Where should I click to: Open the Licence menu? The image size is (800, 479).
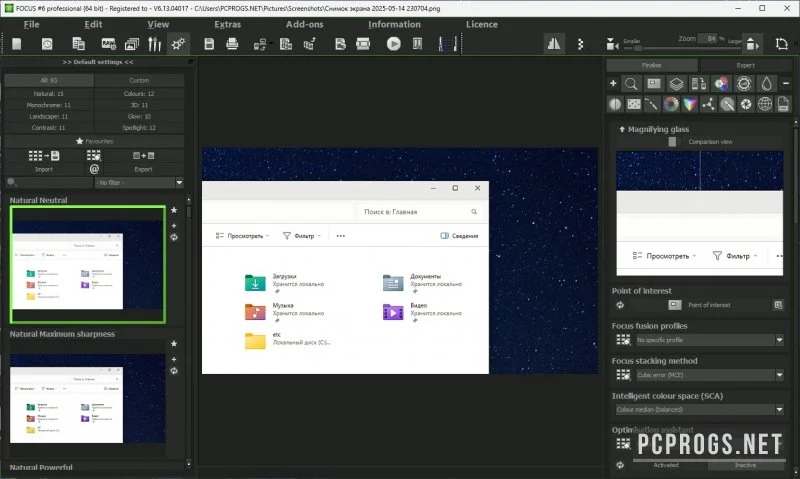click(482, 24)
